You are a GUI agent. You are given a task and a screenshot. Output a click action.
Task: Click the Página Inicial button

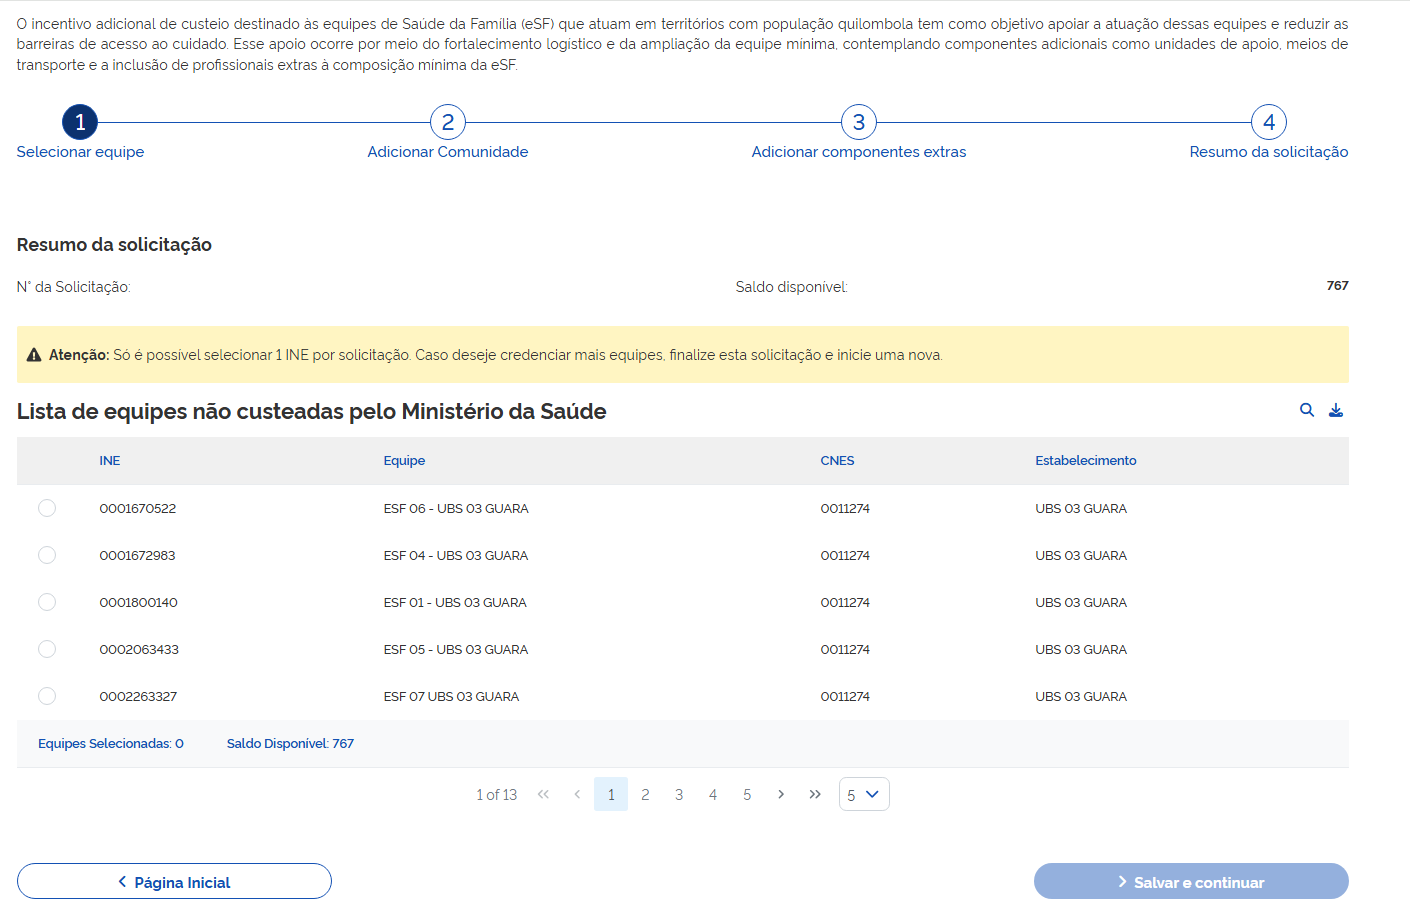coord(173,881)
